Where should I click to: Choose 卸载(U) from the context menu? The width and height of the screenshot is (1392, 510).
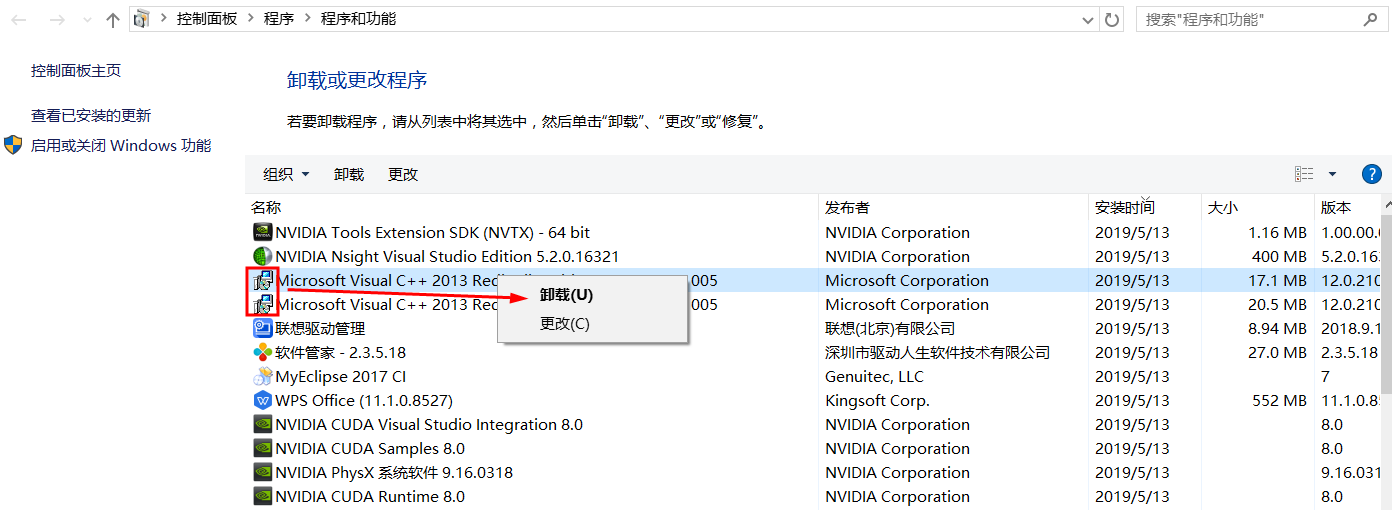pos(566,295)
